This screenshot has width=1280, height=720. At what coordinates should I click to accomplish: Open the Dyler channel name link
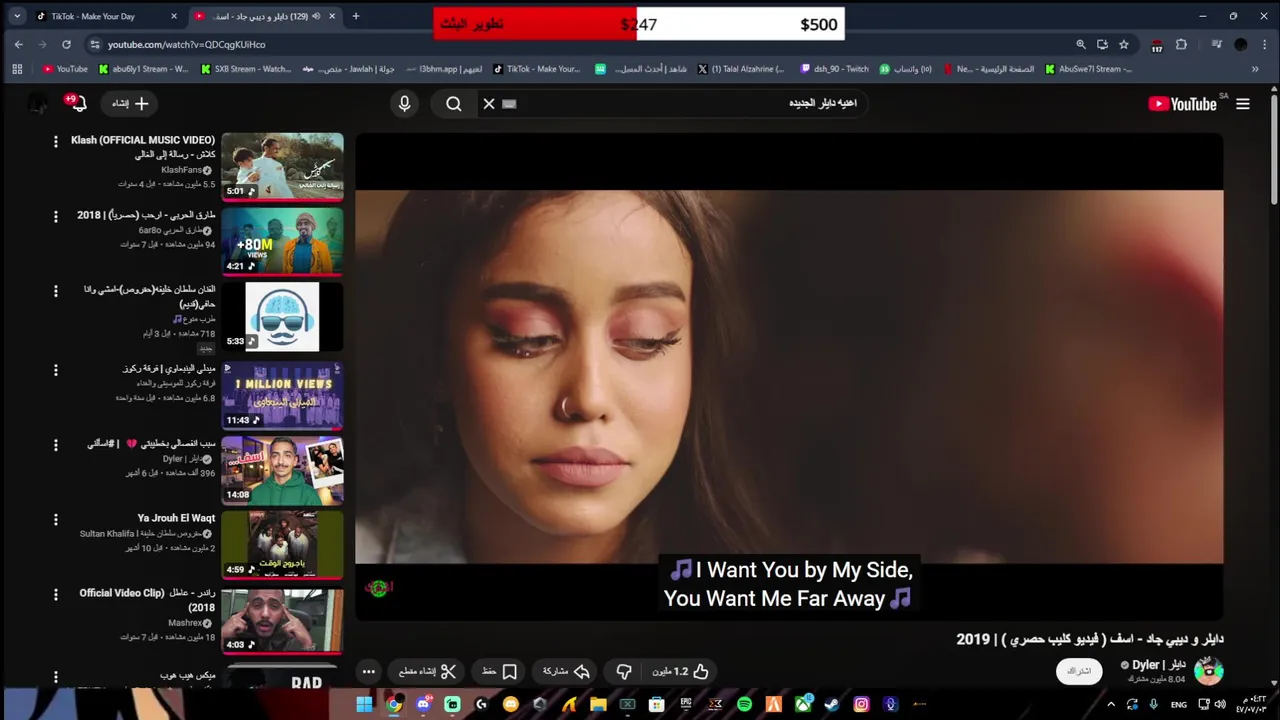[x=1158, y=665]
